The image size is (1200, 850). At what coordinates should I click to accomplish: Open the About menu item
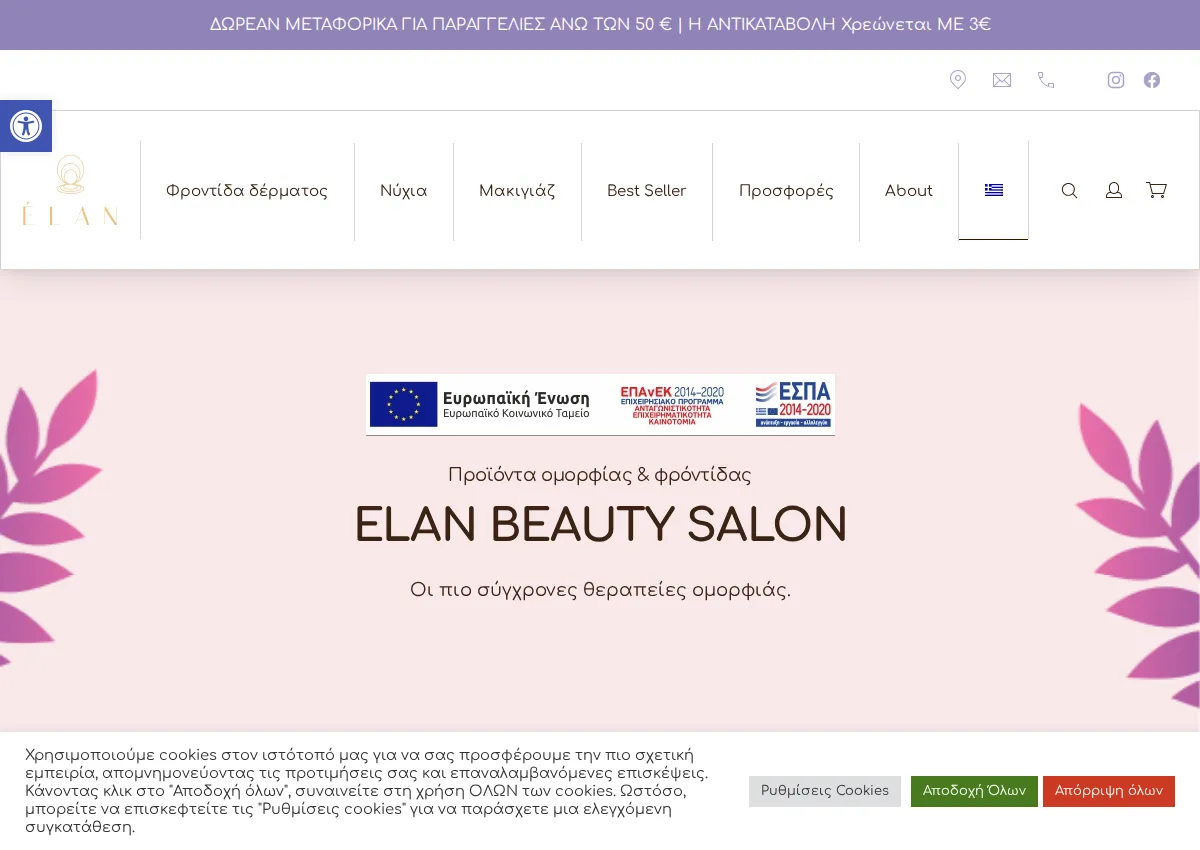[909, 191]
